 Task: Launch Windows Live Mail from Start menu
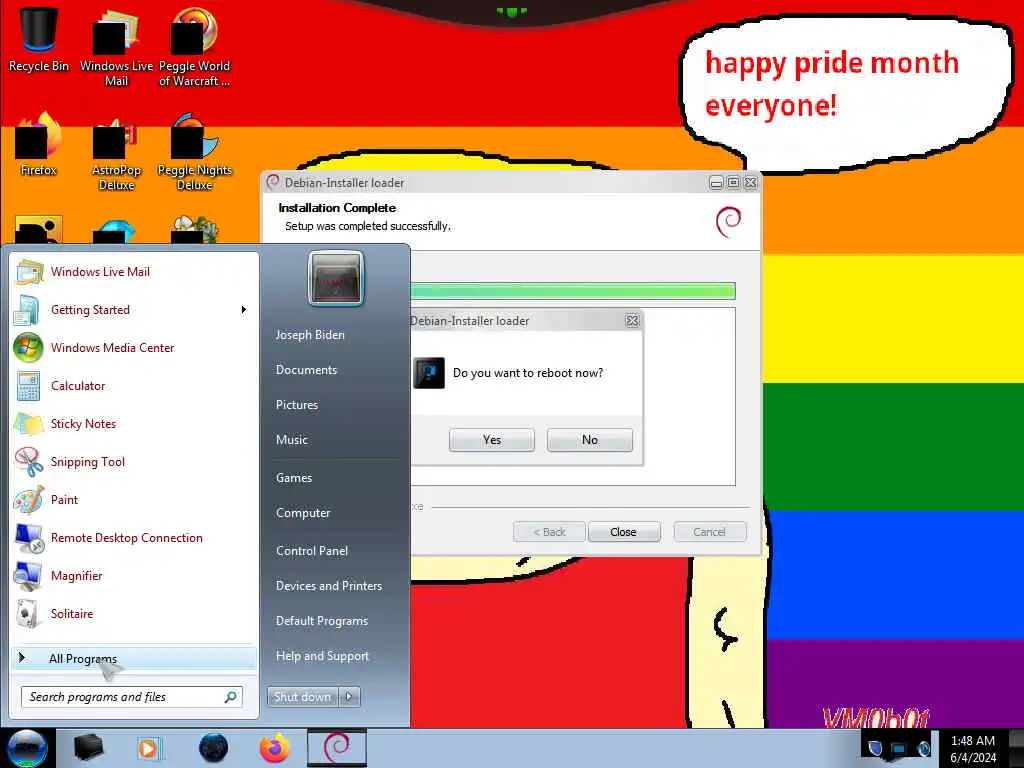pyautogui.click(x=134, y=272)
